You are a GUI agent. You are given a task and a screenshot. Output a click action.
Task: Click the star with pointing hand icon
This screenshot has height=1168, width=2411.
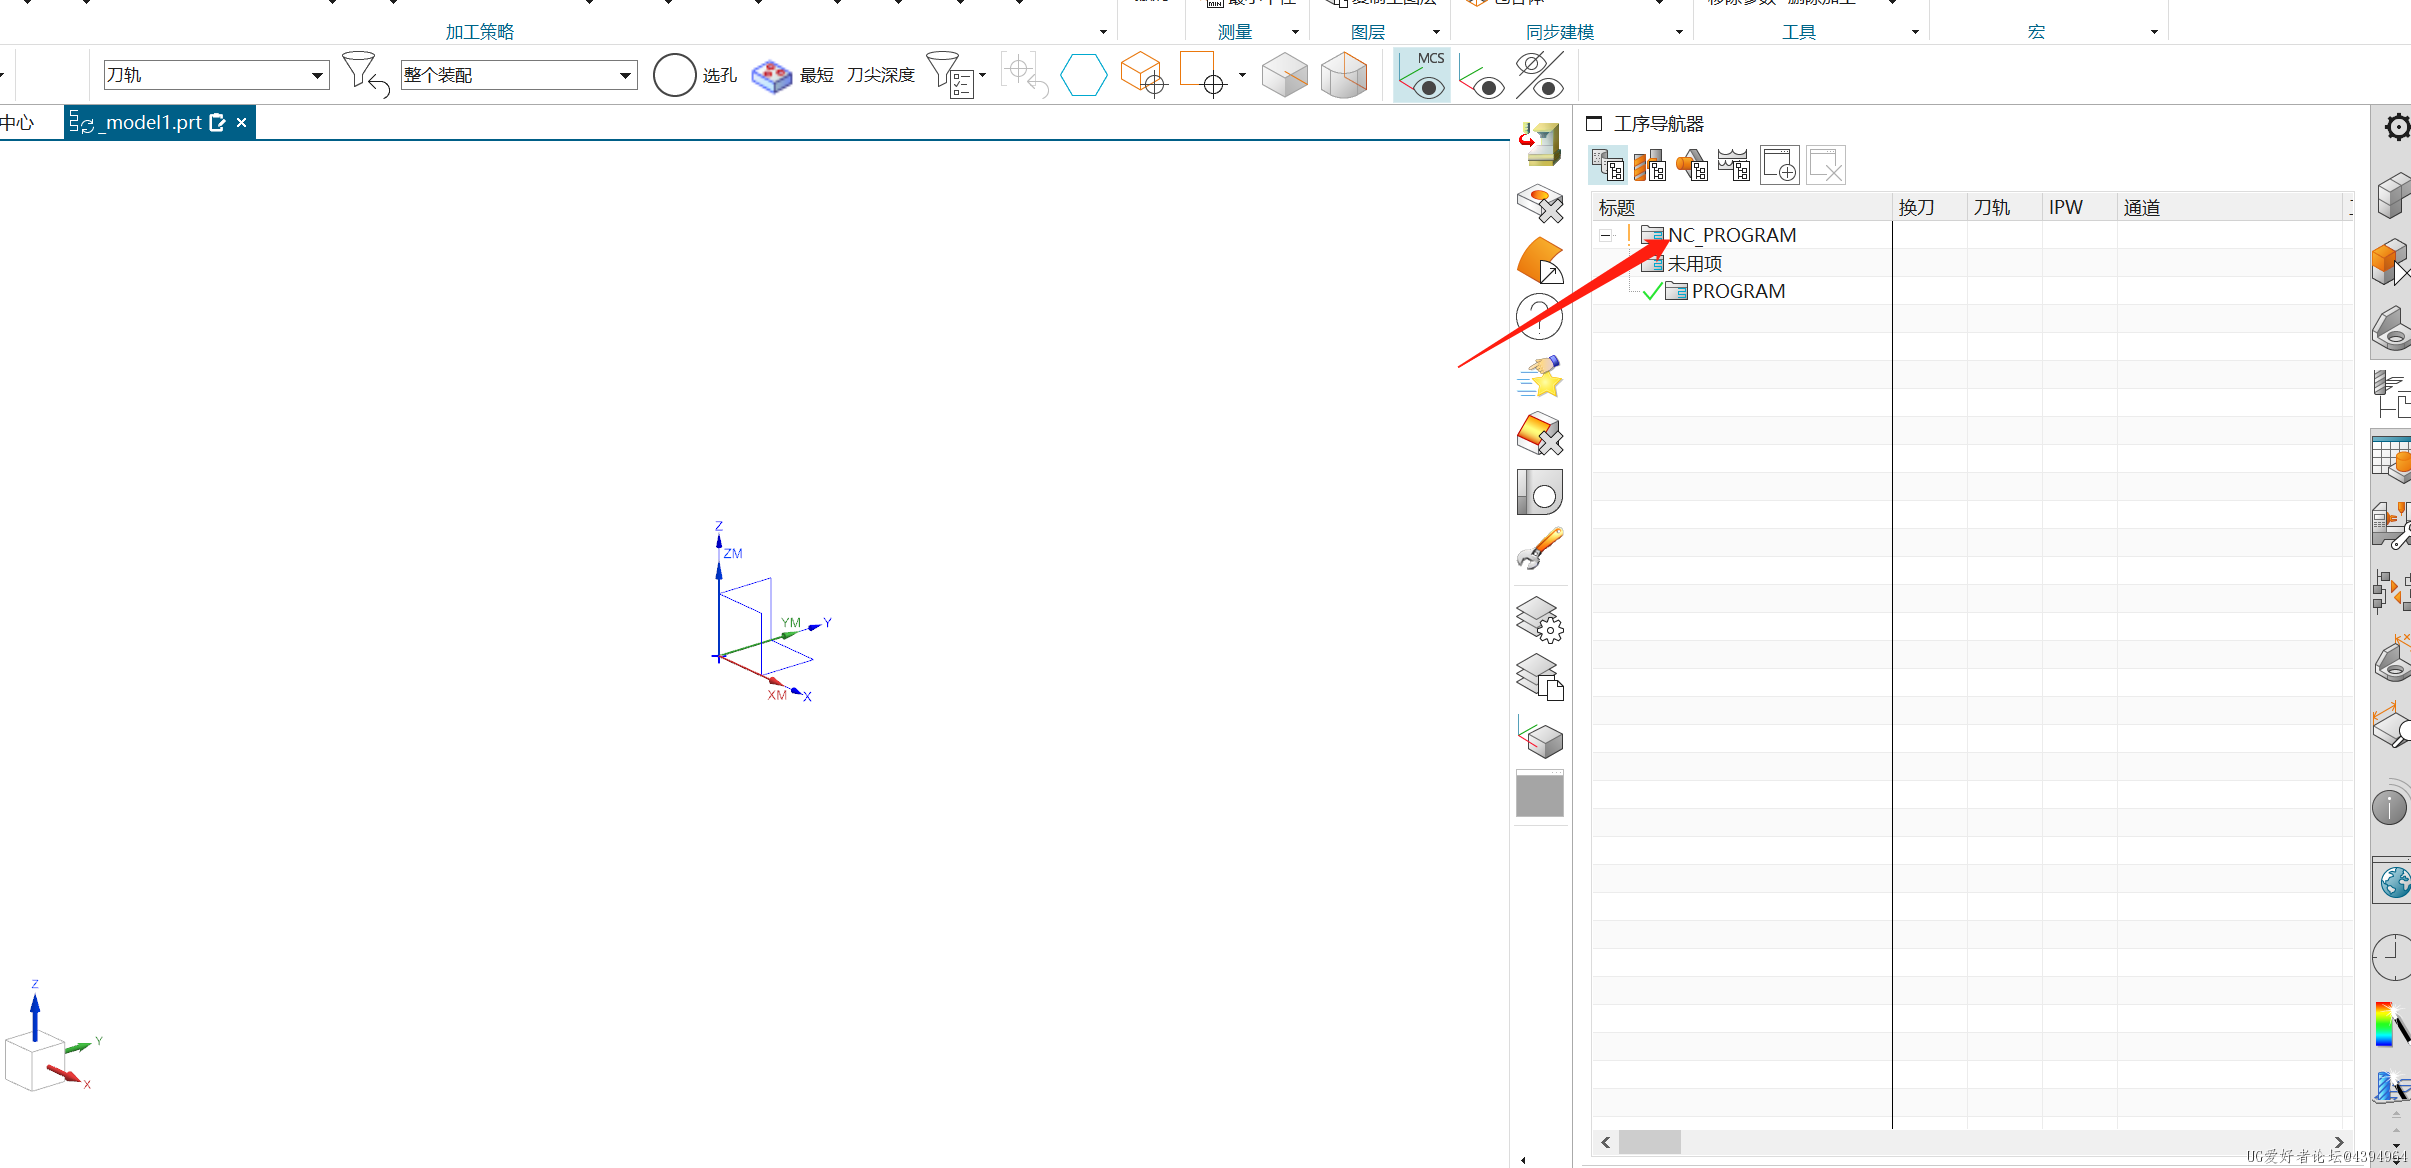pyautogui.click(x=1540, y=376)
